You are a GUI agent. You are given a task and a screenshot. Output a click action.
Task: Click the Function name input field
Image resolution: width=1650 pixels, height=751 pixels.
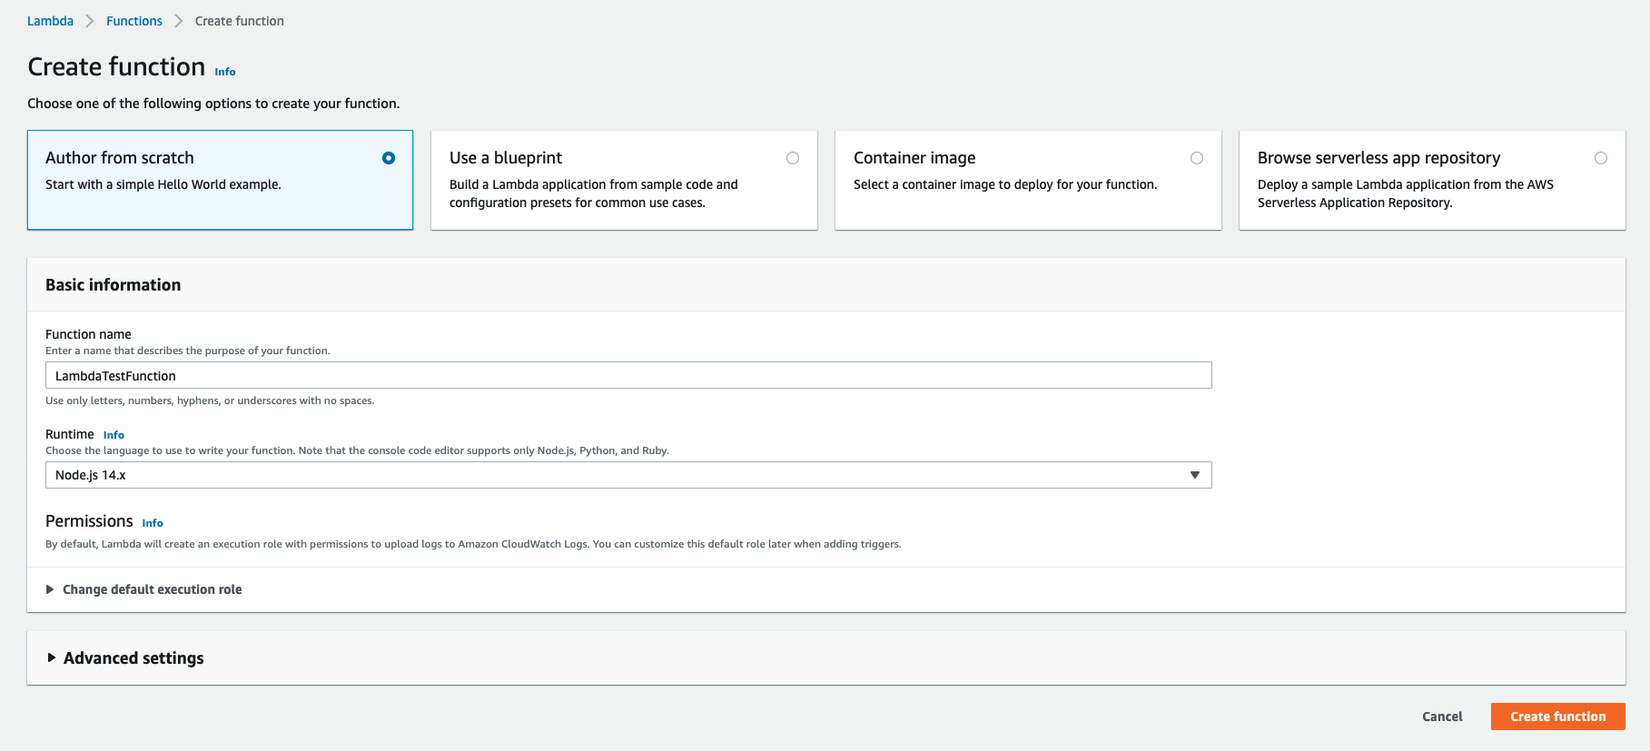[627, 376]
